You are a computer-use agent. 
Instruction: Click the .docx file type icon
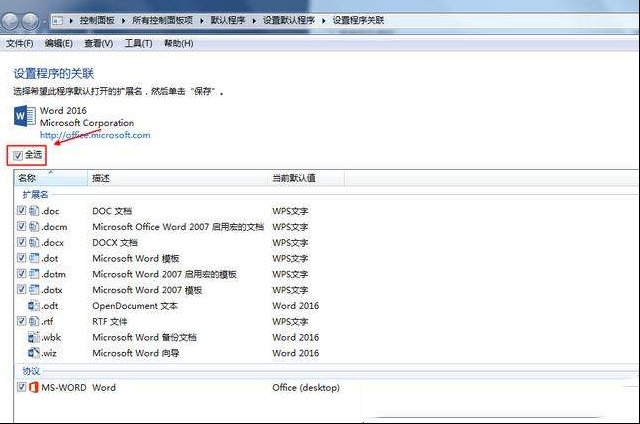click(34, 242)
